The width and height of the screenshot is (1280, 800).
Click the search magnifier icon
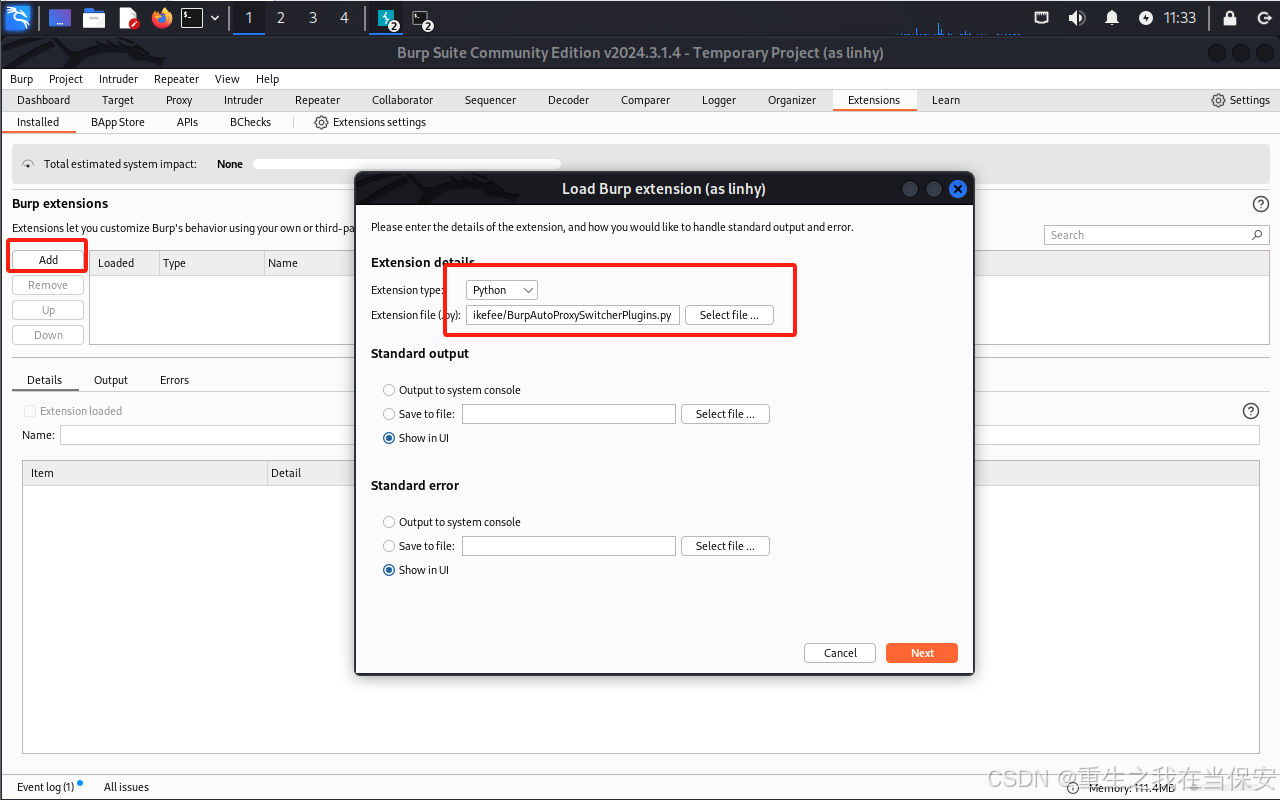click(x=1257, y=235)
